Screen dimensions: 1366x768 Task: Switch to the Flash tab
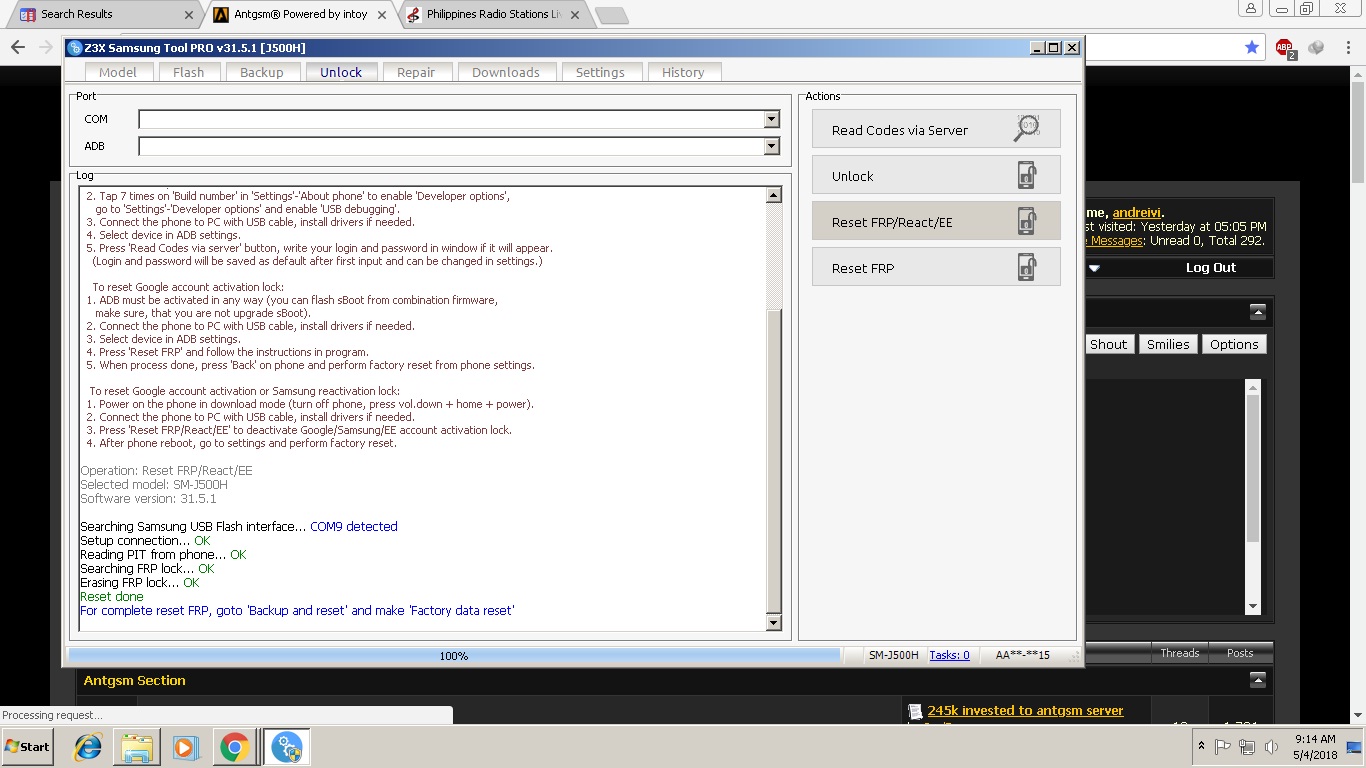tap(188, 72)
